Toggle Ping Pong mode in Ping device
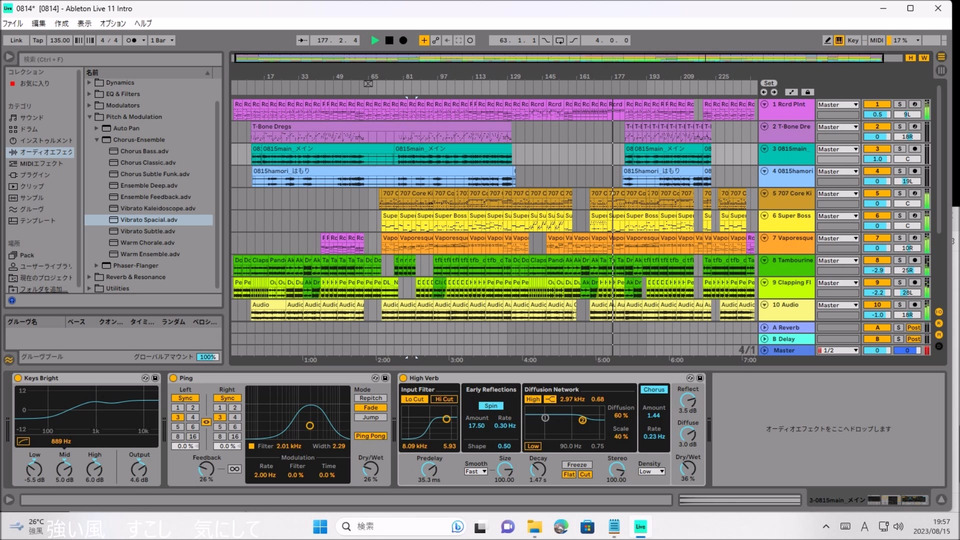The image size is (960, 540). pyautogui.click(x=369, y=435)
